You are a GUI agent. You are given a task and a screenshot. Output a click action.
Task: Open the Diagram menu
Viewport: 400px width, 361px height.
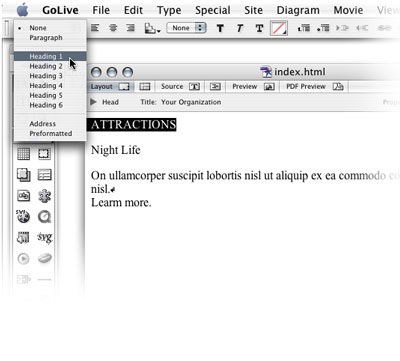point(298,10)
